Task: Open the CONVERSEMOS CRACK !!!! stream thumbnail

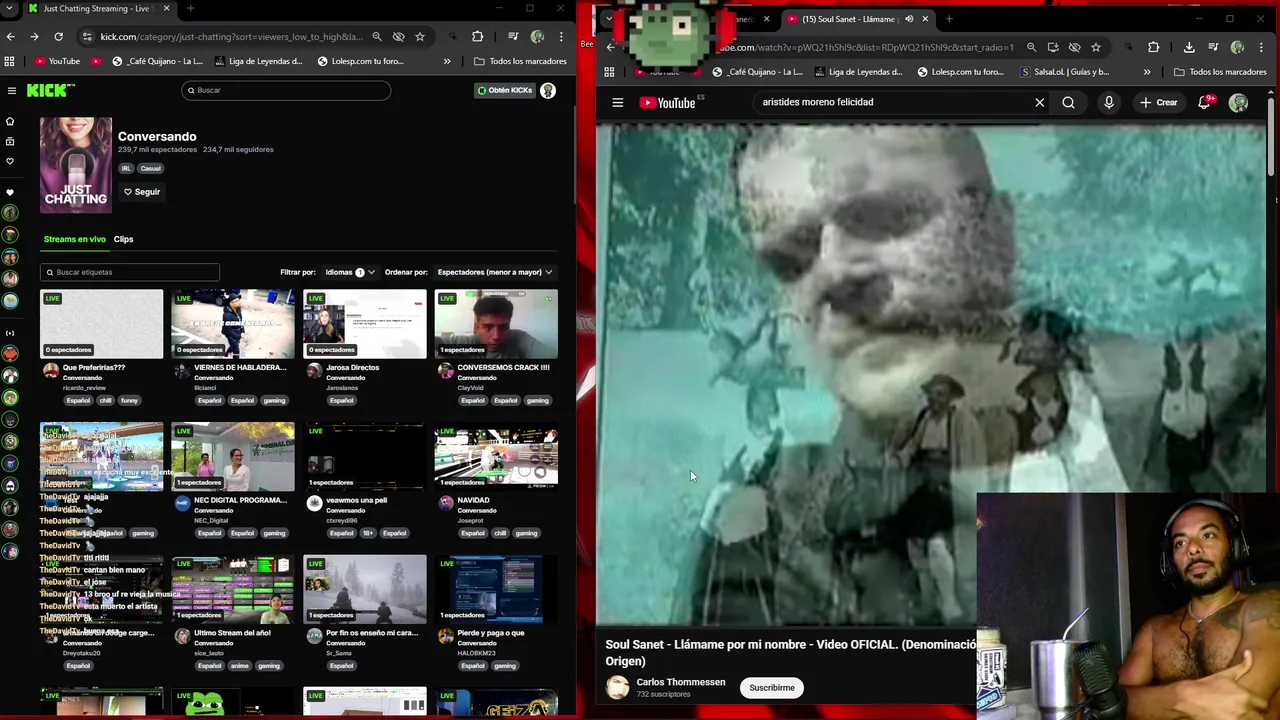Action: (x=496, y=324)
